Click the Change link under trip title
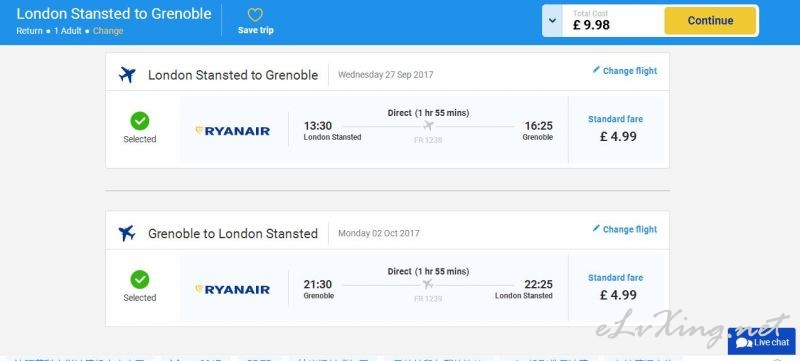The height and width of the screenshot is (361, 800). (108, 31)
